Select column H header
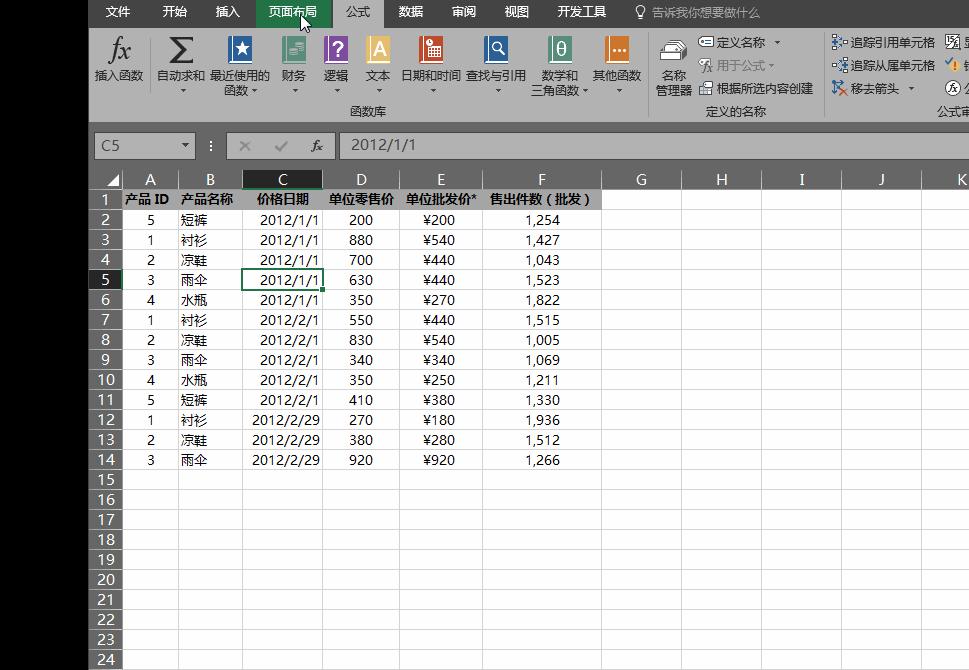Image resolution: width=969 pixels, height=670 pixels. (721, 179)
